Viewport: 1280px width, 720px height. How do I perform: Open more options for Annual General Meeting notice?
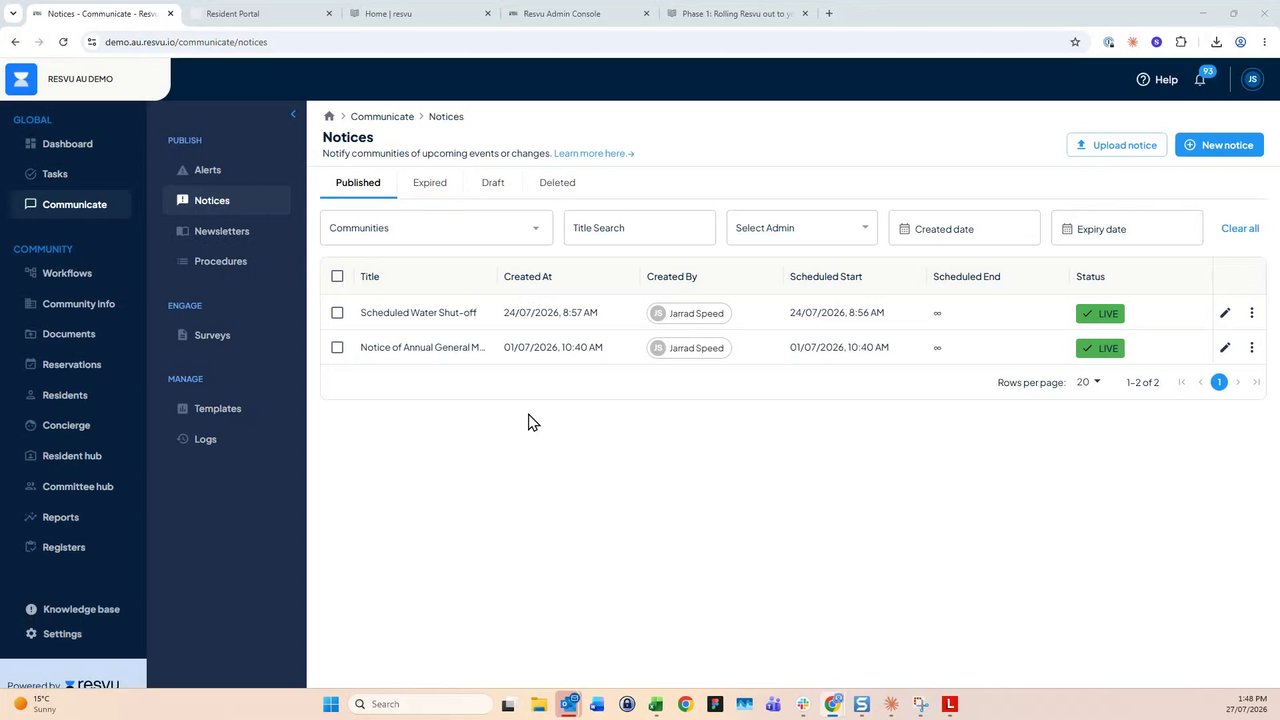click(x=1252, y=348)
